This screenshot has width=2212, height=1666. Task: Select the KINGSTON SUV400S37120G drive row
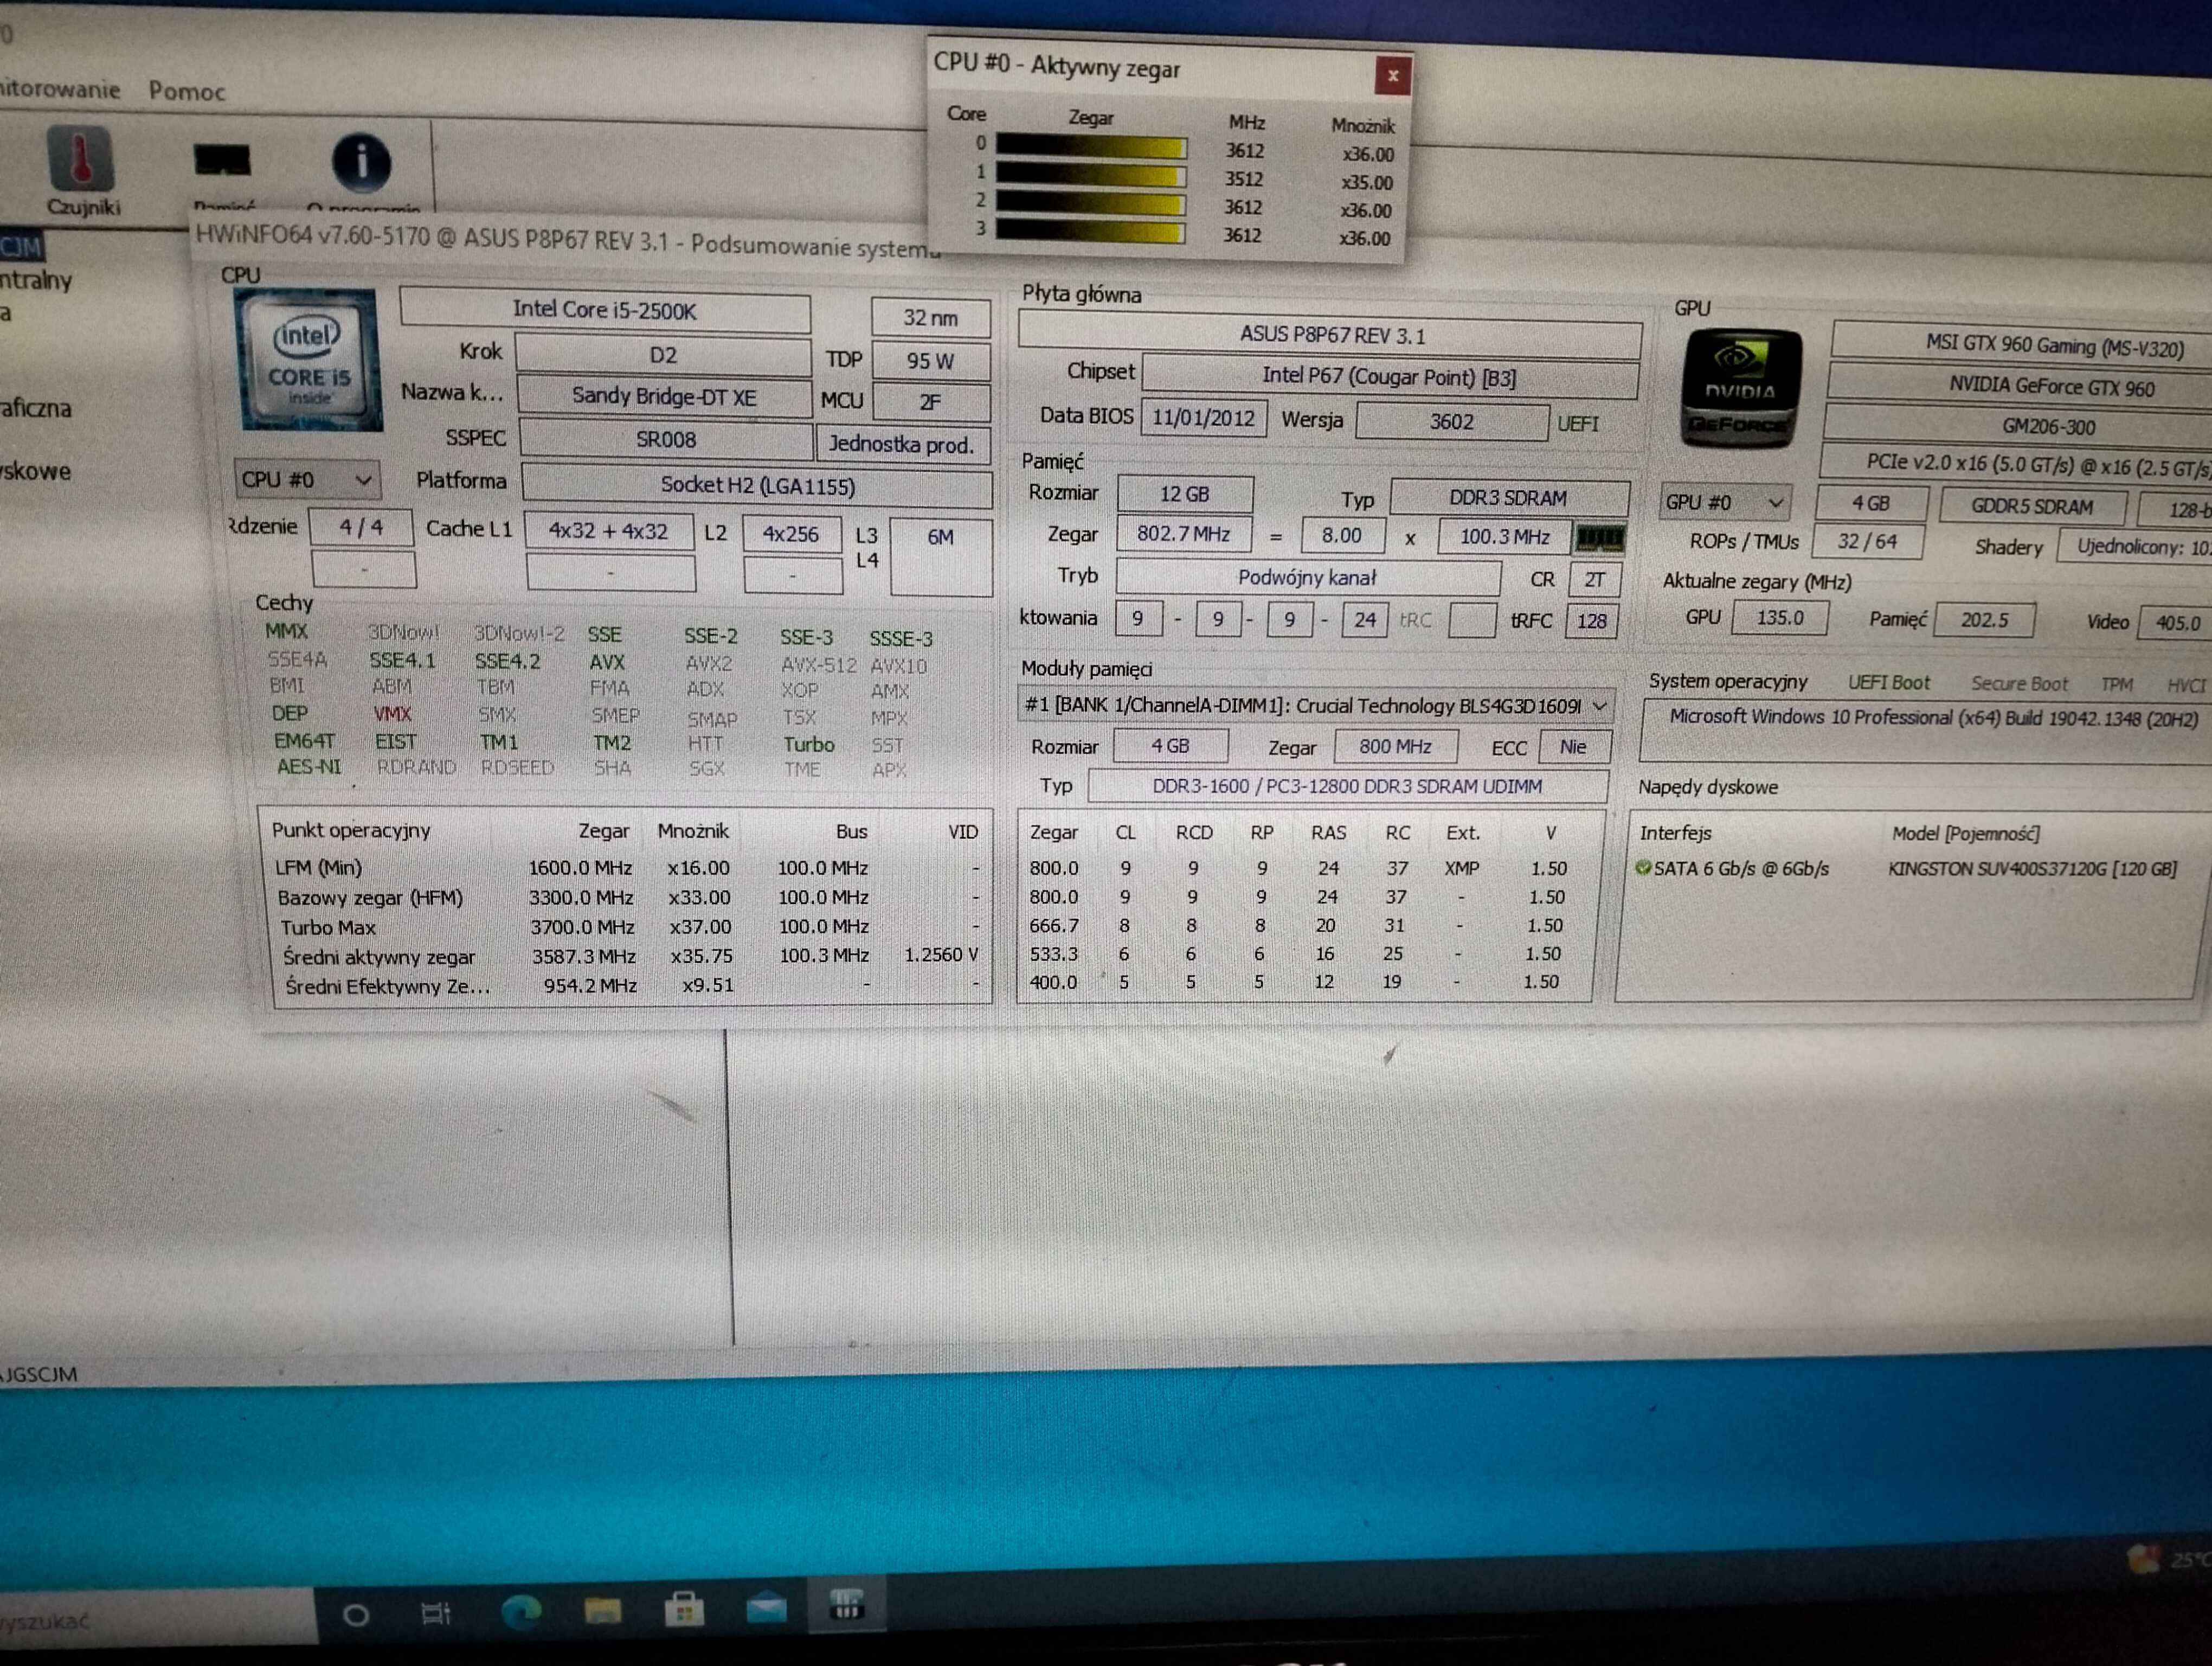(1906, 869)
